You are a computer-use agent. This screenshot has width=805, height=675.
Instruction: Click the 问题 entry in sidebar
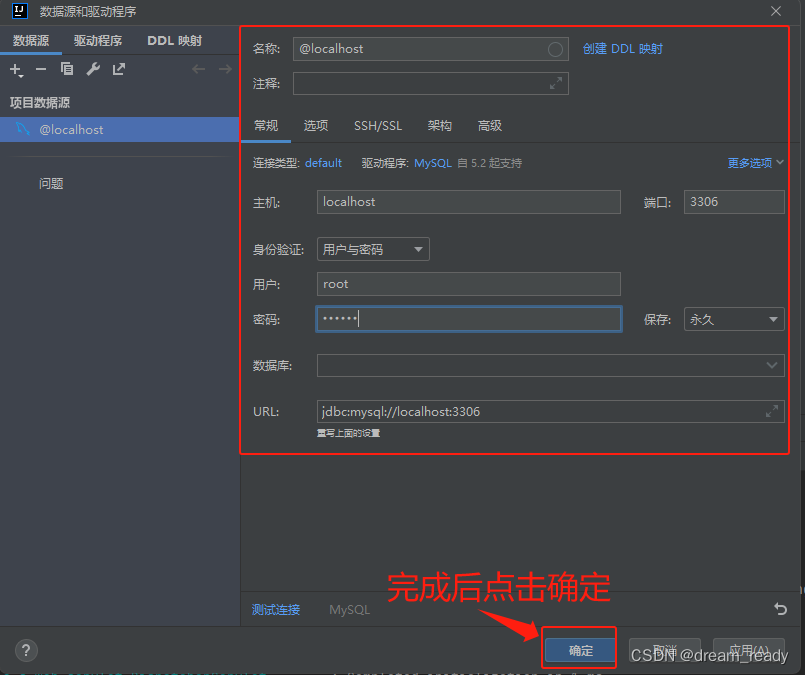tap(51, 183)
